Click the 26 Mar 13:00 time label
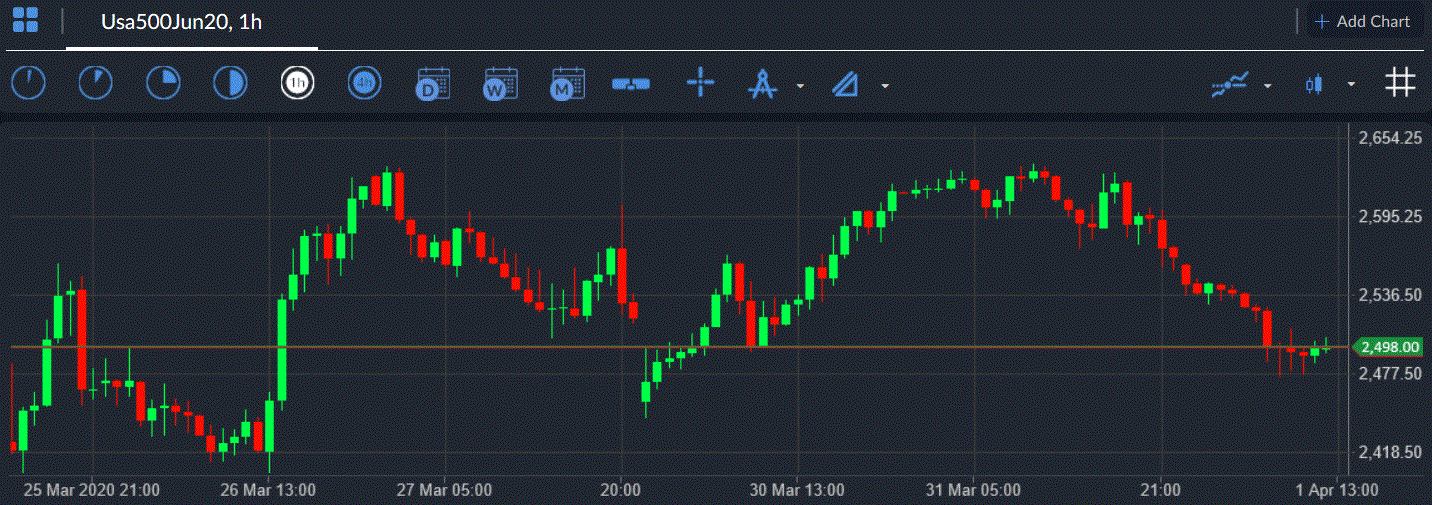 (x=268, y=490)
